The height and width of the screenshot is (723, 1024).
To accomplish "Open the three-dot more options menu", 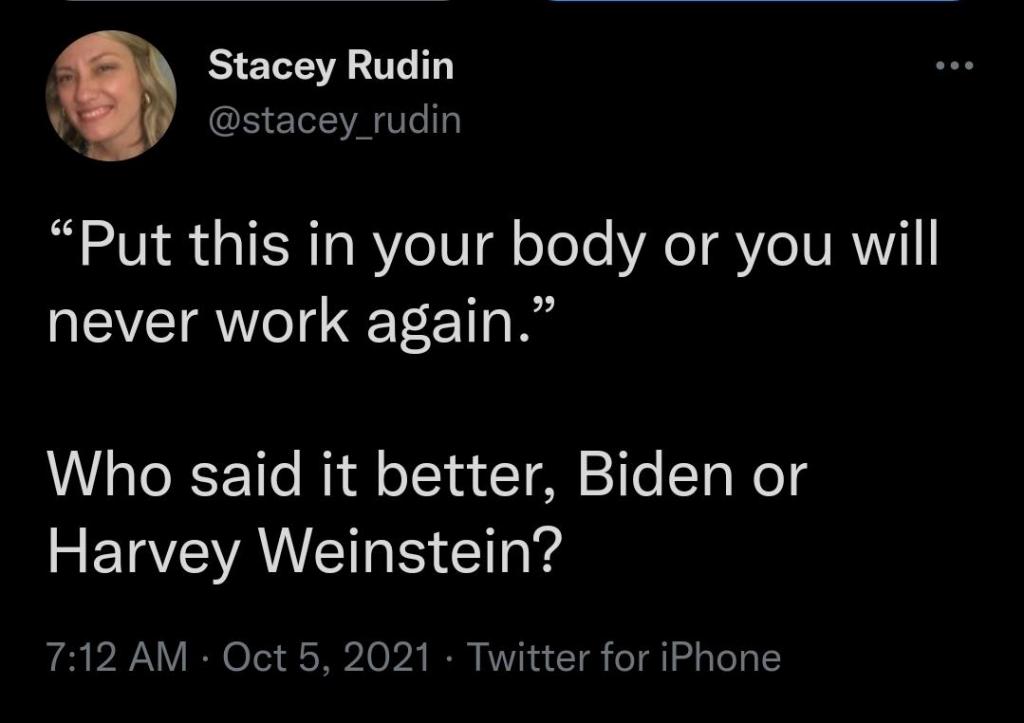I will [954, 65].
